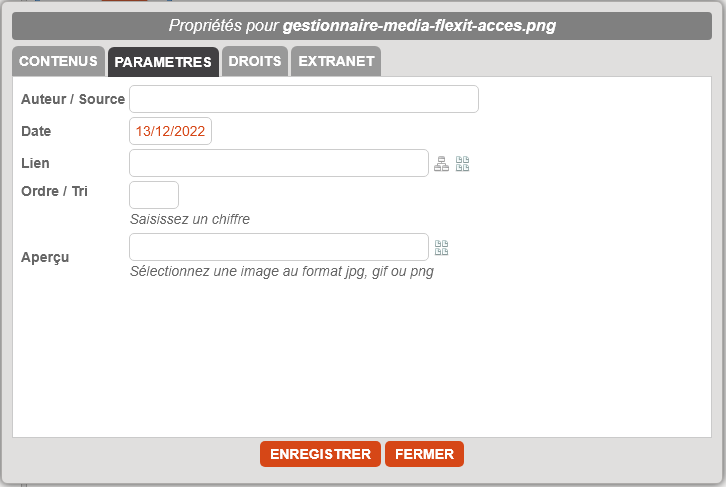Click the dialog title bar text
The image size is (726, 487).
pyautogui.click(x=362, y=26)
